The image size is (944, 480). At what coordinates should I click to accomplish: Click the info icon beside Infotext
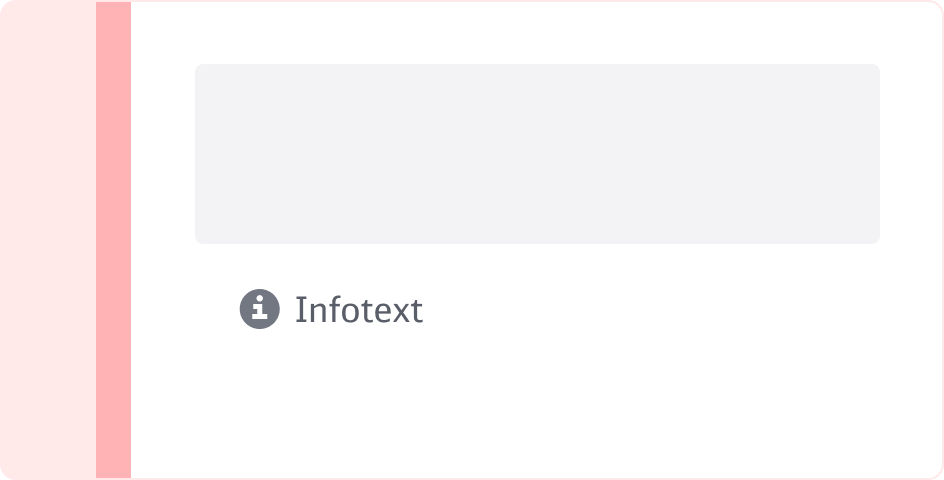(x=259, y=309)
